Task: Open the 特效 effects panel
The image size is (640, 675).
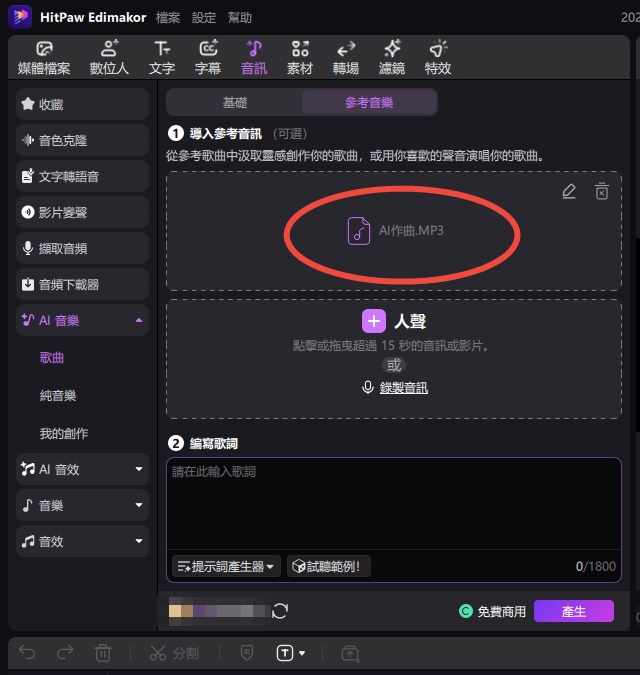Action: pyautogui.click(x=438, y=59)
